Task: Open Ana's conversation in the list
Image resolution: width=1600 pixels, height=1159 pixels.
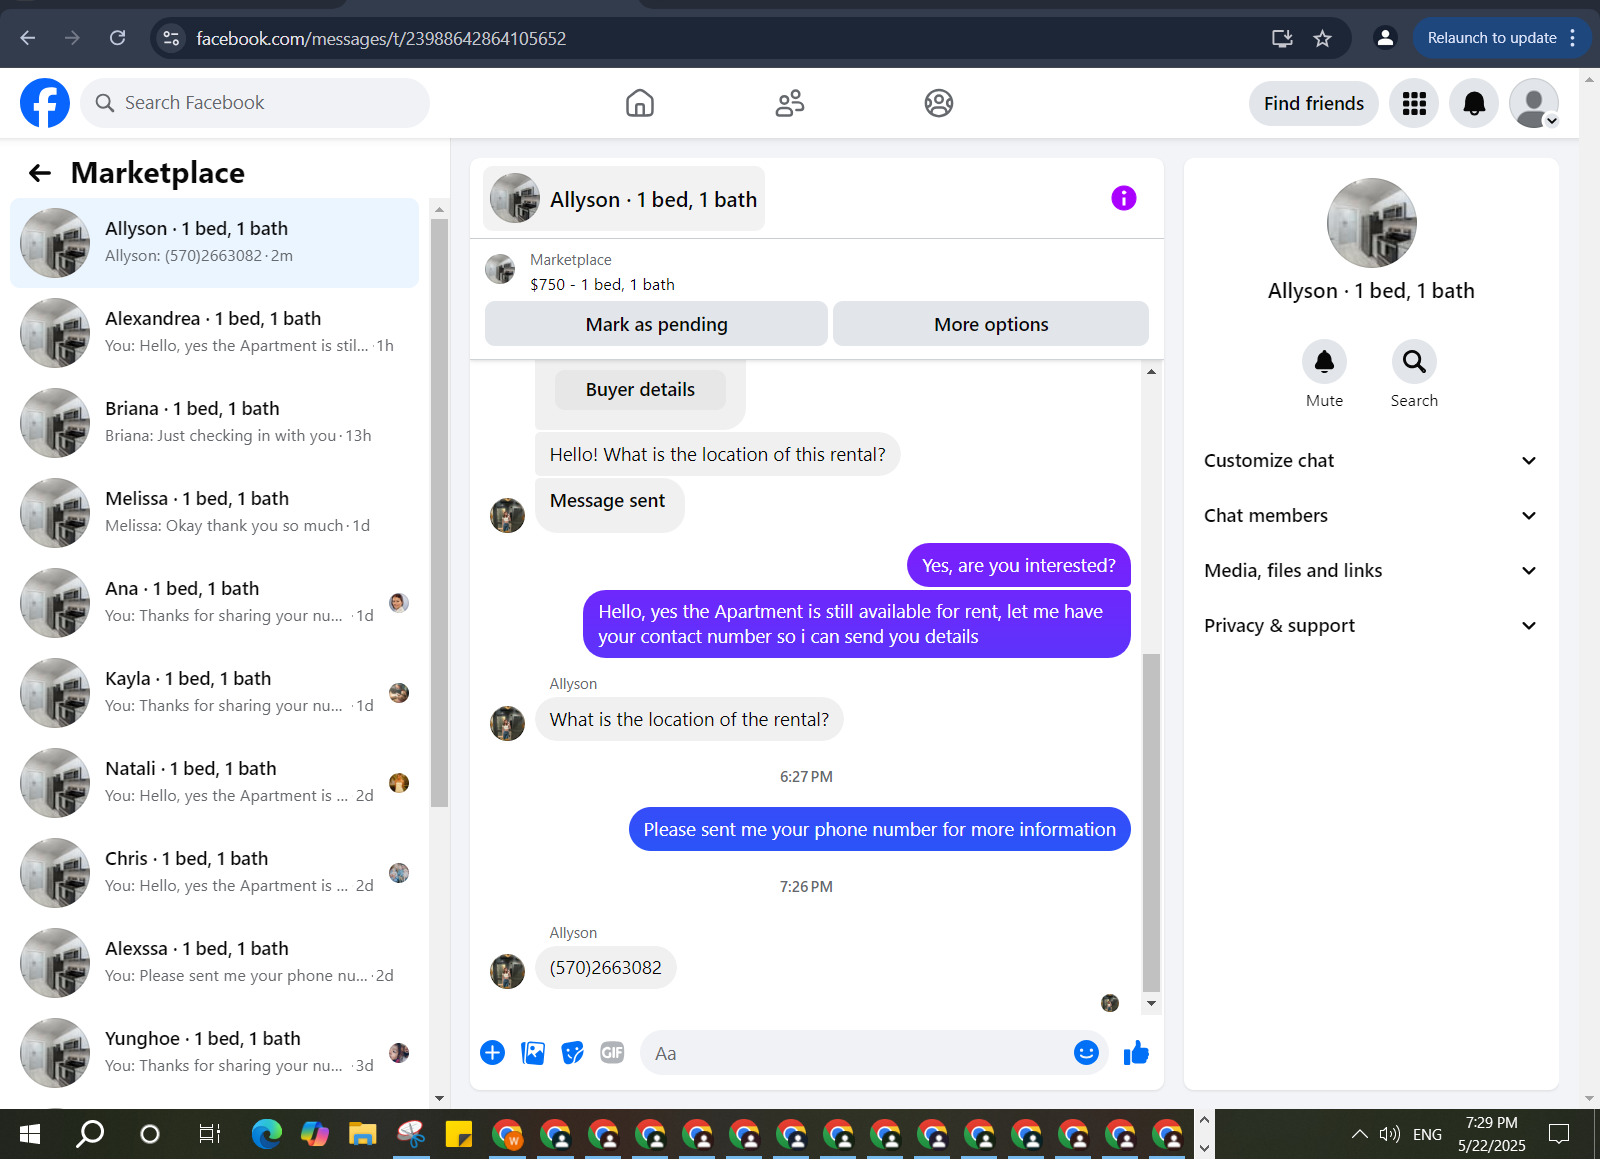Action: tap(214, 603)
